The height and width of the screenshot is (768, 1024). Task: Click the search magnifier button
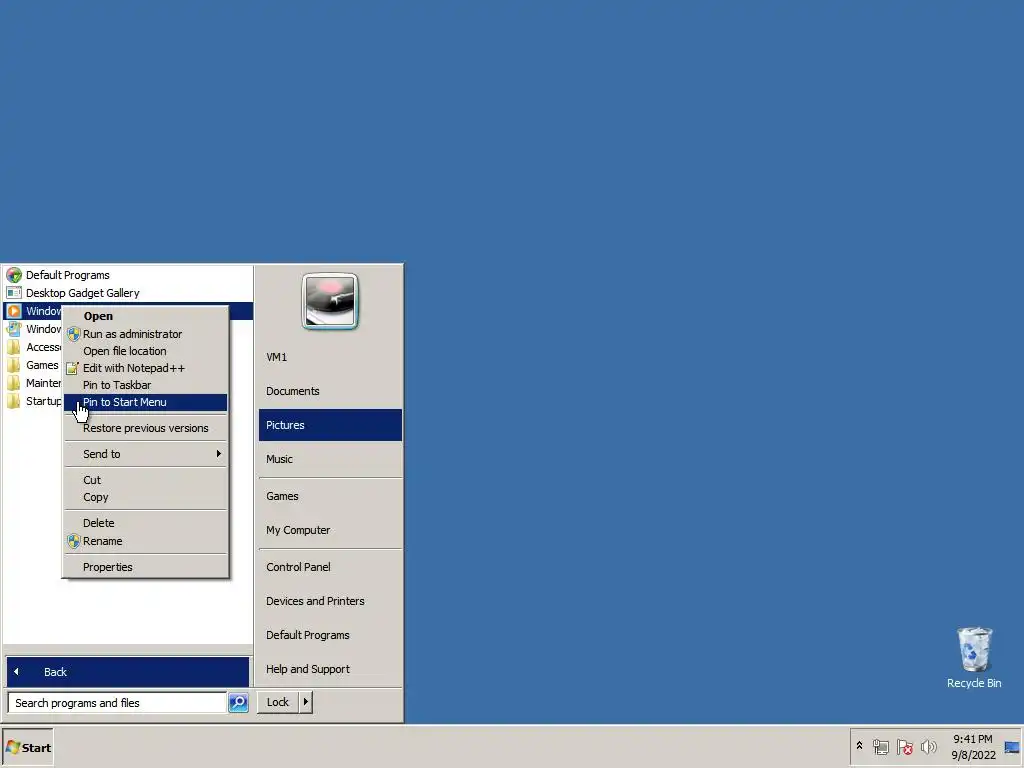click(x=238, y=703)
